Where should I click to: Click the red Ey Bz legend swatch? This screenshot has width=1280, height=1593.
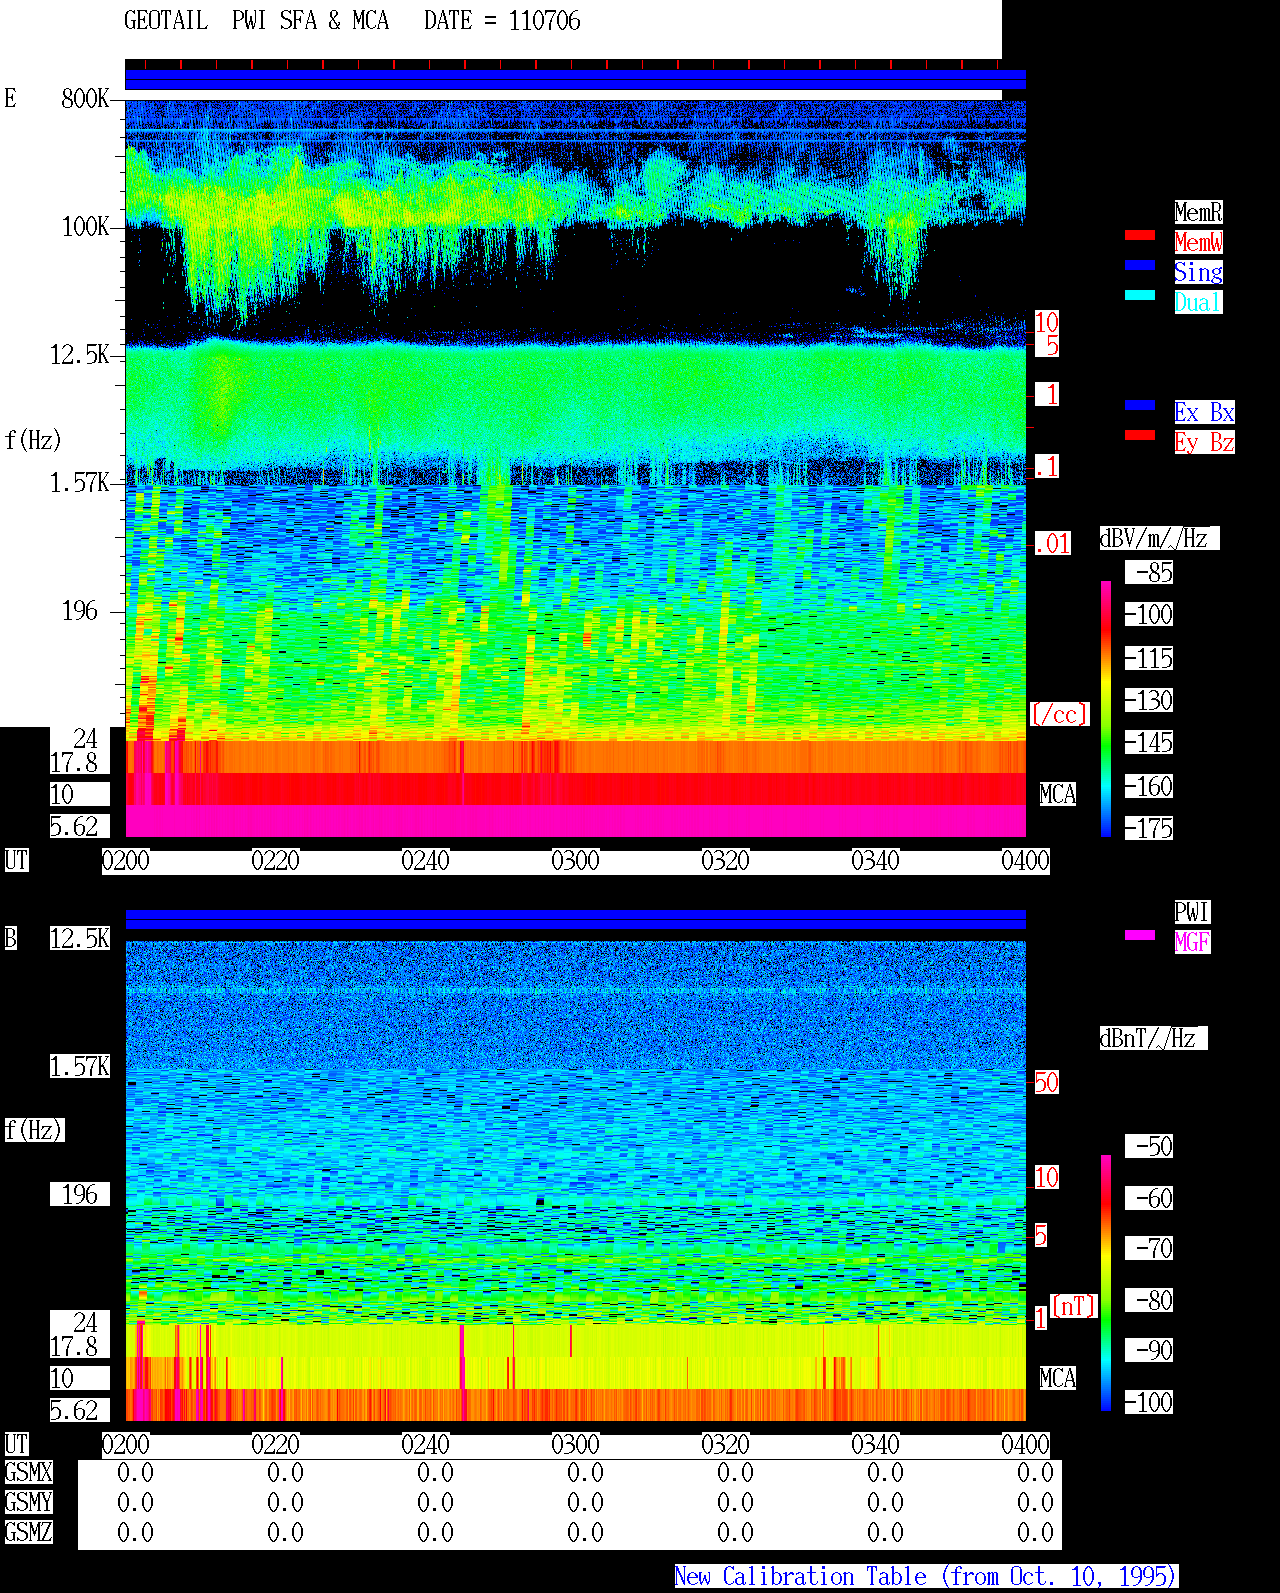point(1140,435)
